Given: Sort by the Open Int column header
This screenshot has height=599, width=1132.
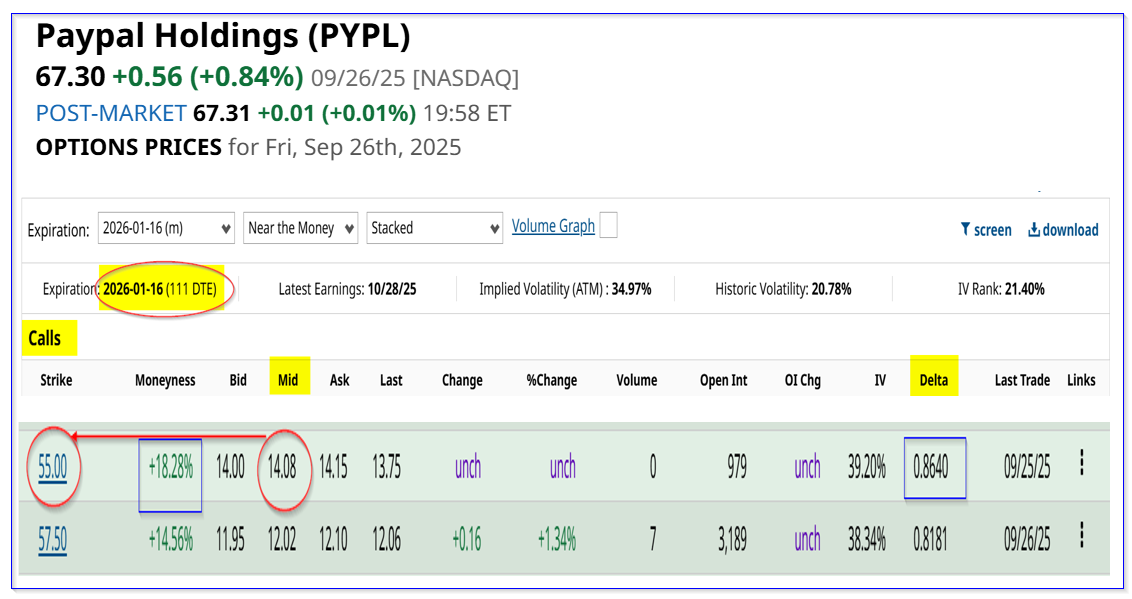Looking at the screenshot, I should click(723, 380).
